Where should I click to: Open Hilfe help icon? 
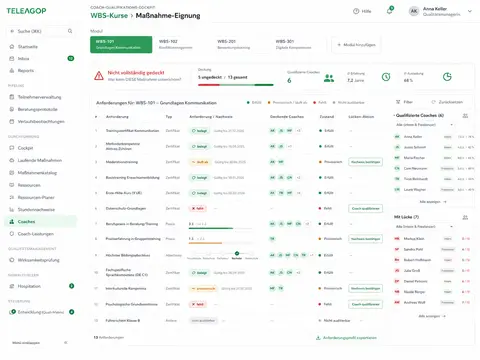coord(356,11)
